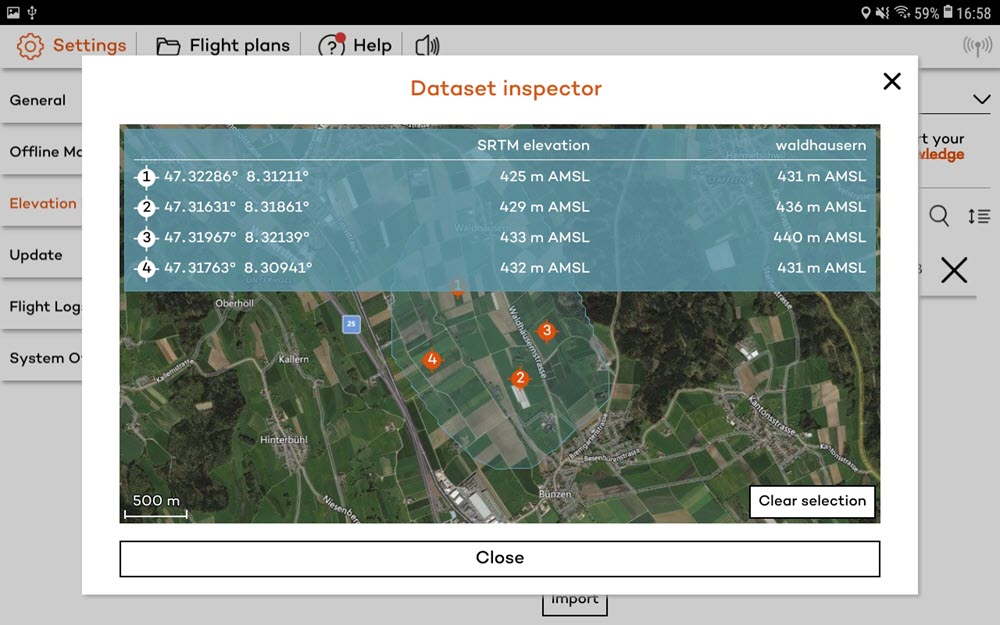Click the sort order icon beside the magnifier
1000x625 pixels.
coord(979,215)
